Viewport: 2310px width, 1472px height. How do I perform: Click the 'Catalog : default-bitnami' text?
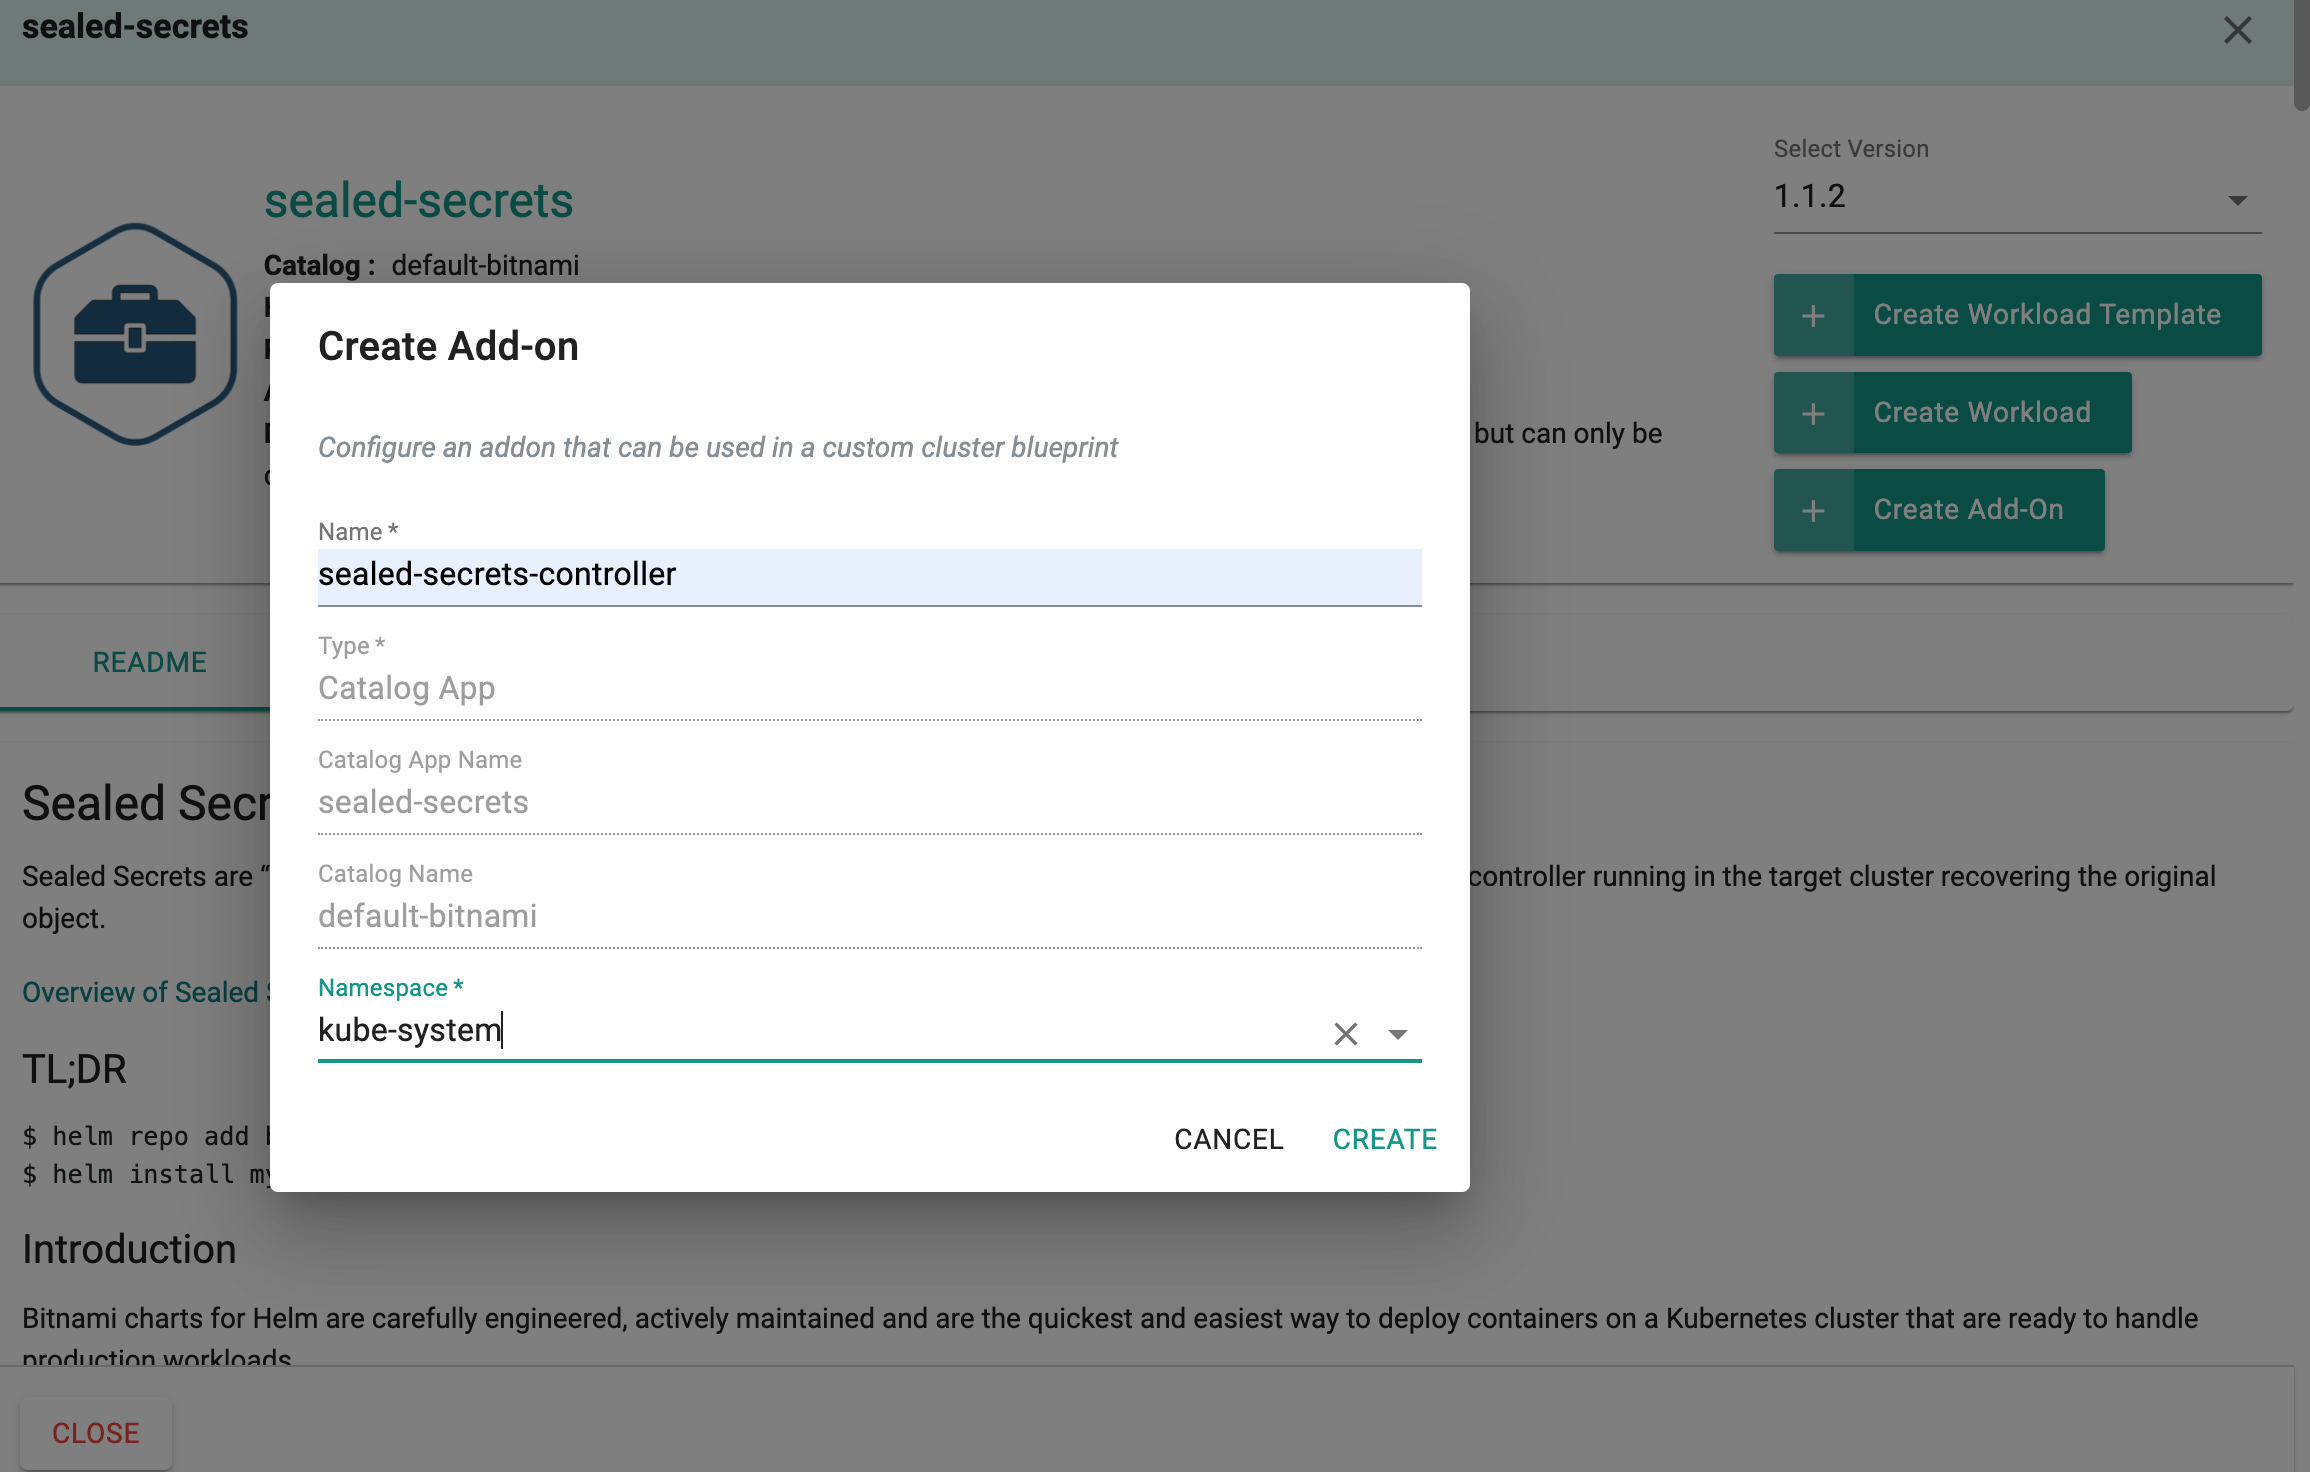click(x=421, y=265)
